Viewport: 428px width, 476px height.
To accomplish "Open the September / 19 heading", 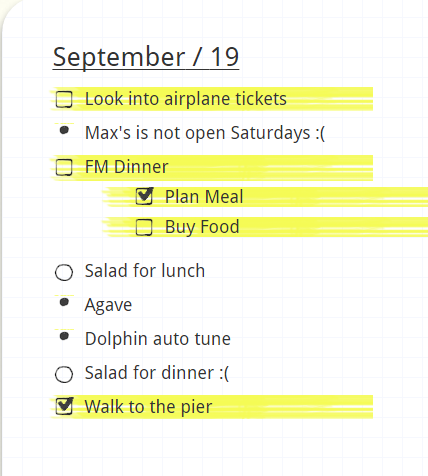I will point(146,57).
